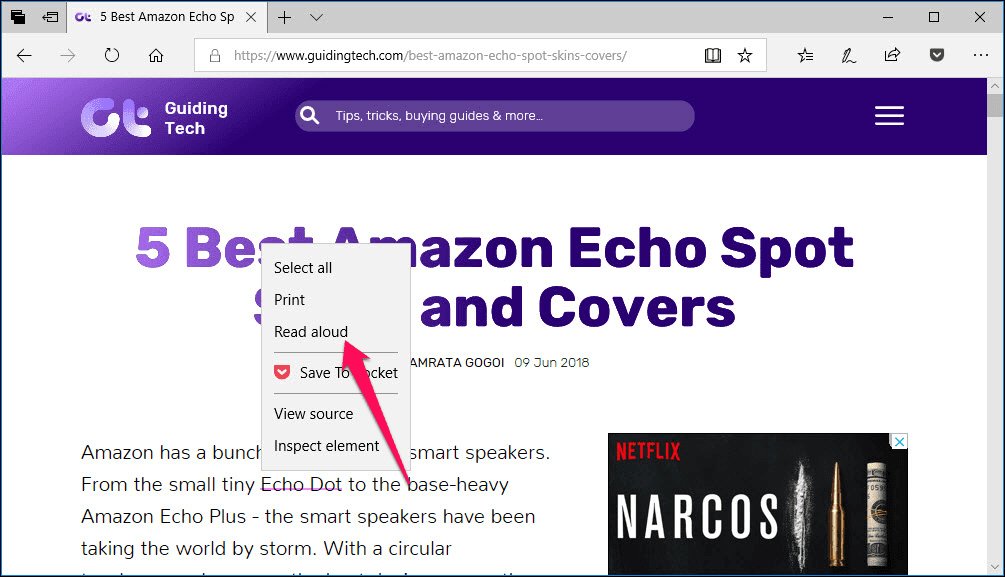Show tab previews chevron

point(317,17)
